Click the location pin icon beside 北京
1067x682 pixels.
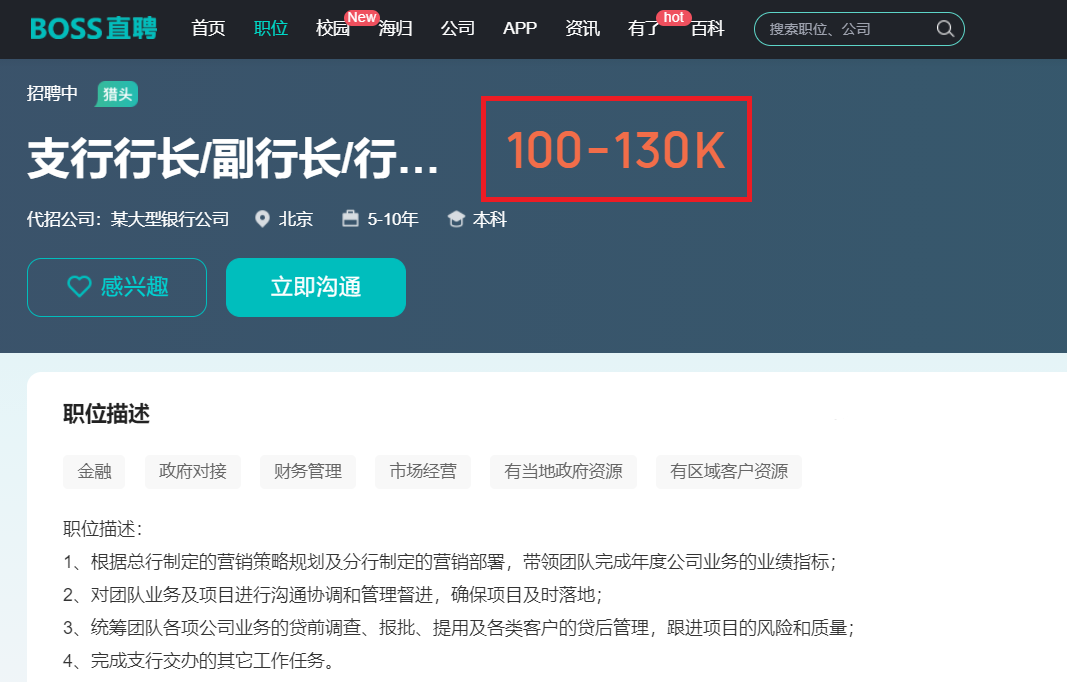[263, 219]
